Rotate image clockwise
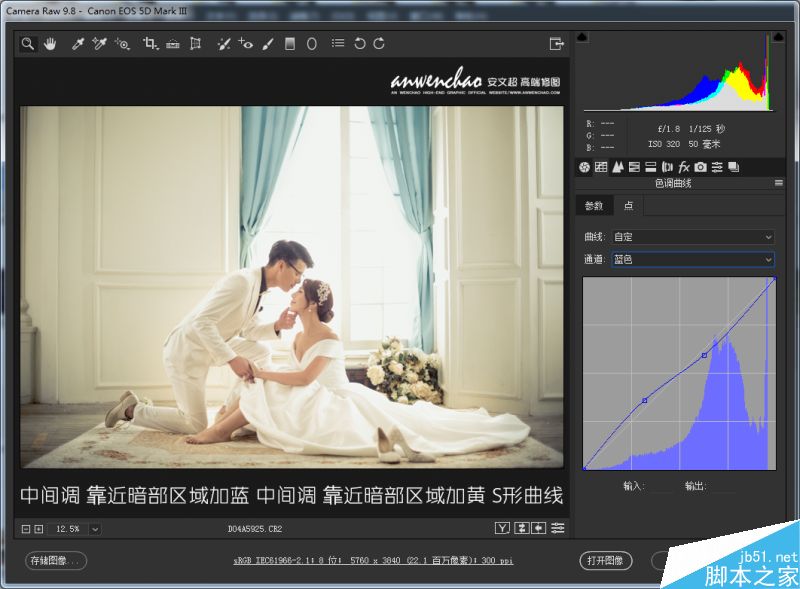Image resolution: width=800 pixels, height=589 pixels. (x=379, y=44)
